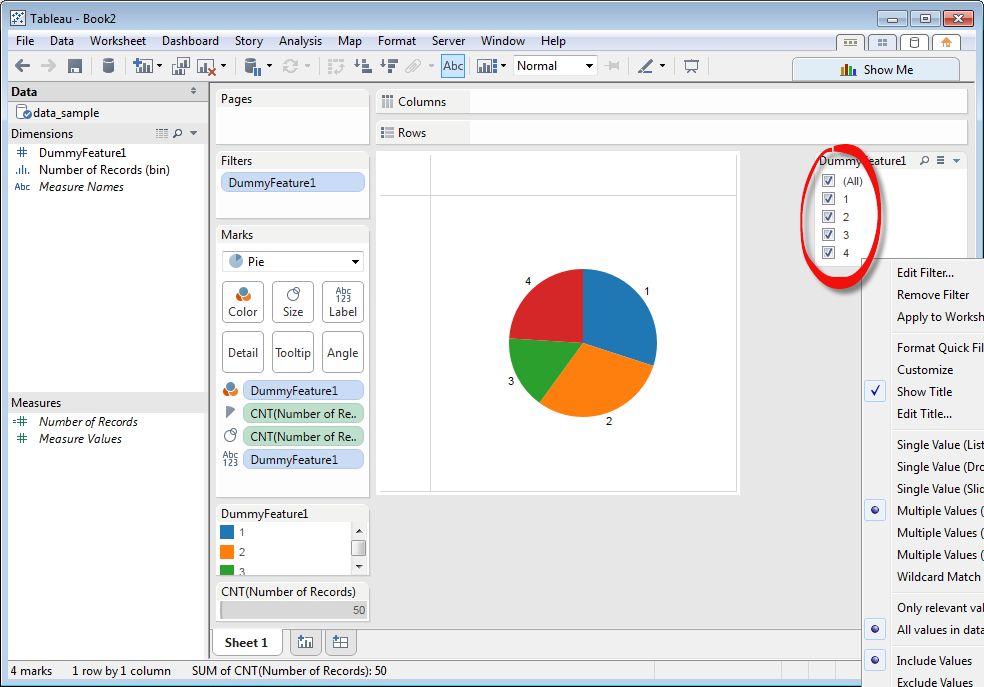Image resolution: width=984 pixels, height=687 pixels.
Task: Click the pause auto updates icon
Action: point(253,67)
